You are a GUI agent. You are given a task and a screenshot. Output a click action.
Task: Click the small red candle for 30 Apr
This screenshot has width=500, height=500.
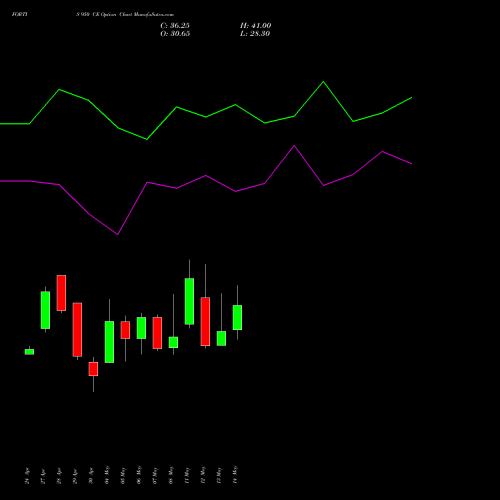pyautogui.click(x=93, y=369)
